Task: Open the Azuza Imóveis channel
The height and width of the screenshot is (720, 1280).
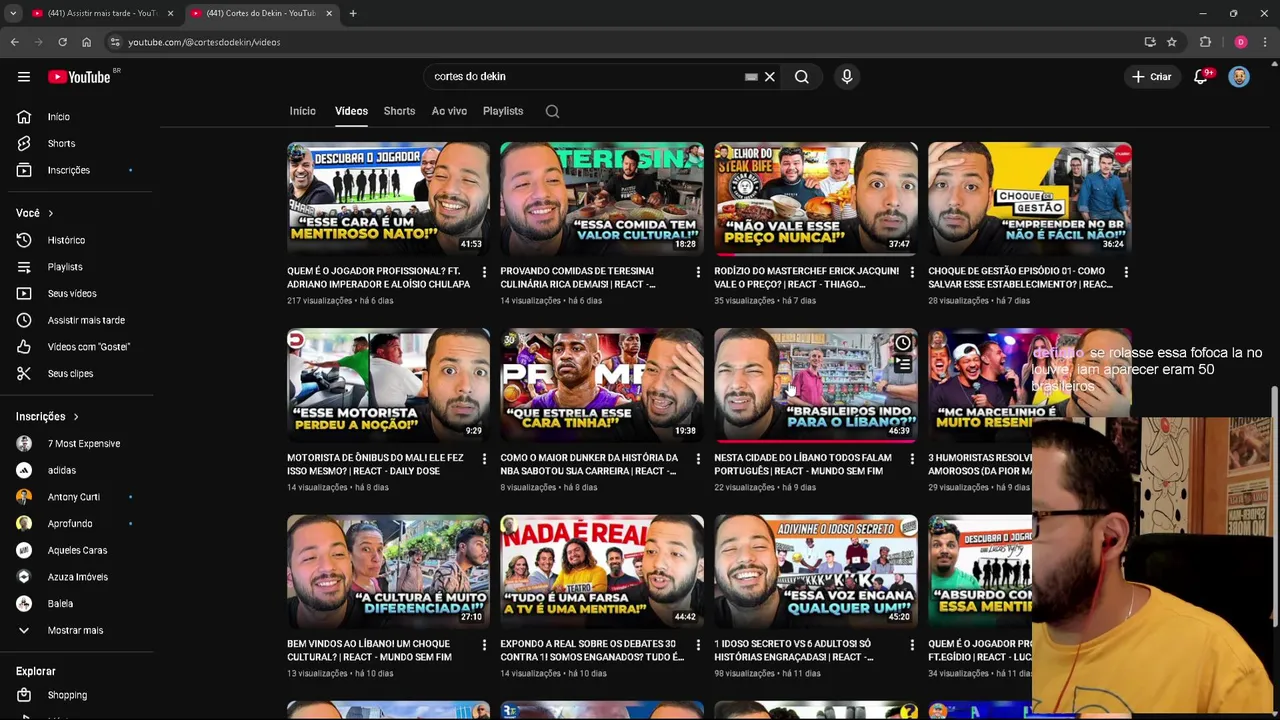Action: [x=78, y=577]
